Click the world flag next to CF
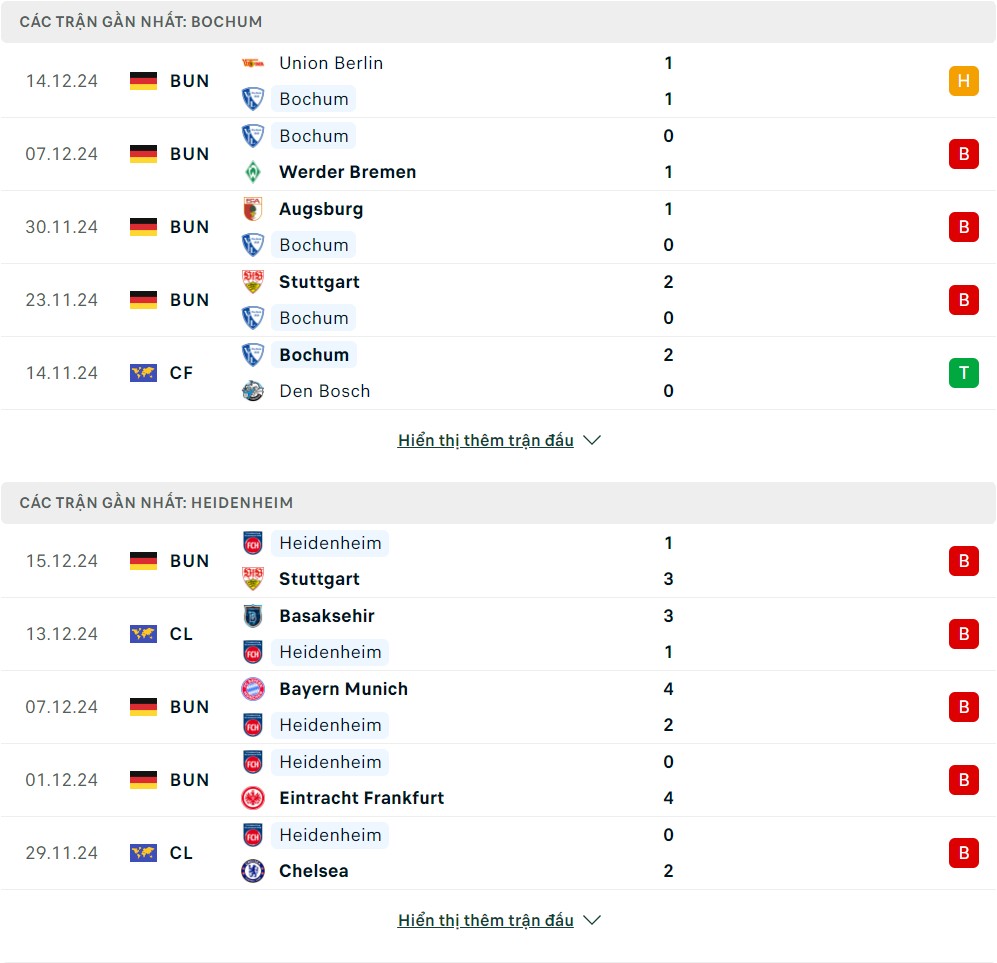Viewport: 997px width, 963px height. 143,372
